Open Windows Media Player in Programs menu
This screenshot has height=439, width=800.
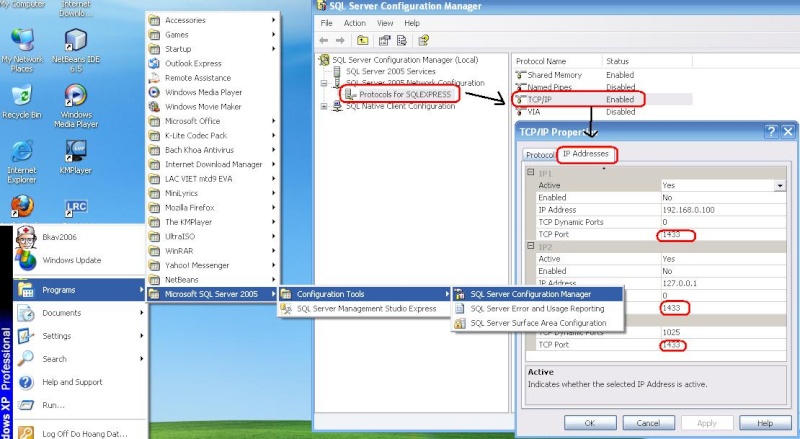213,92
